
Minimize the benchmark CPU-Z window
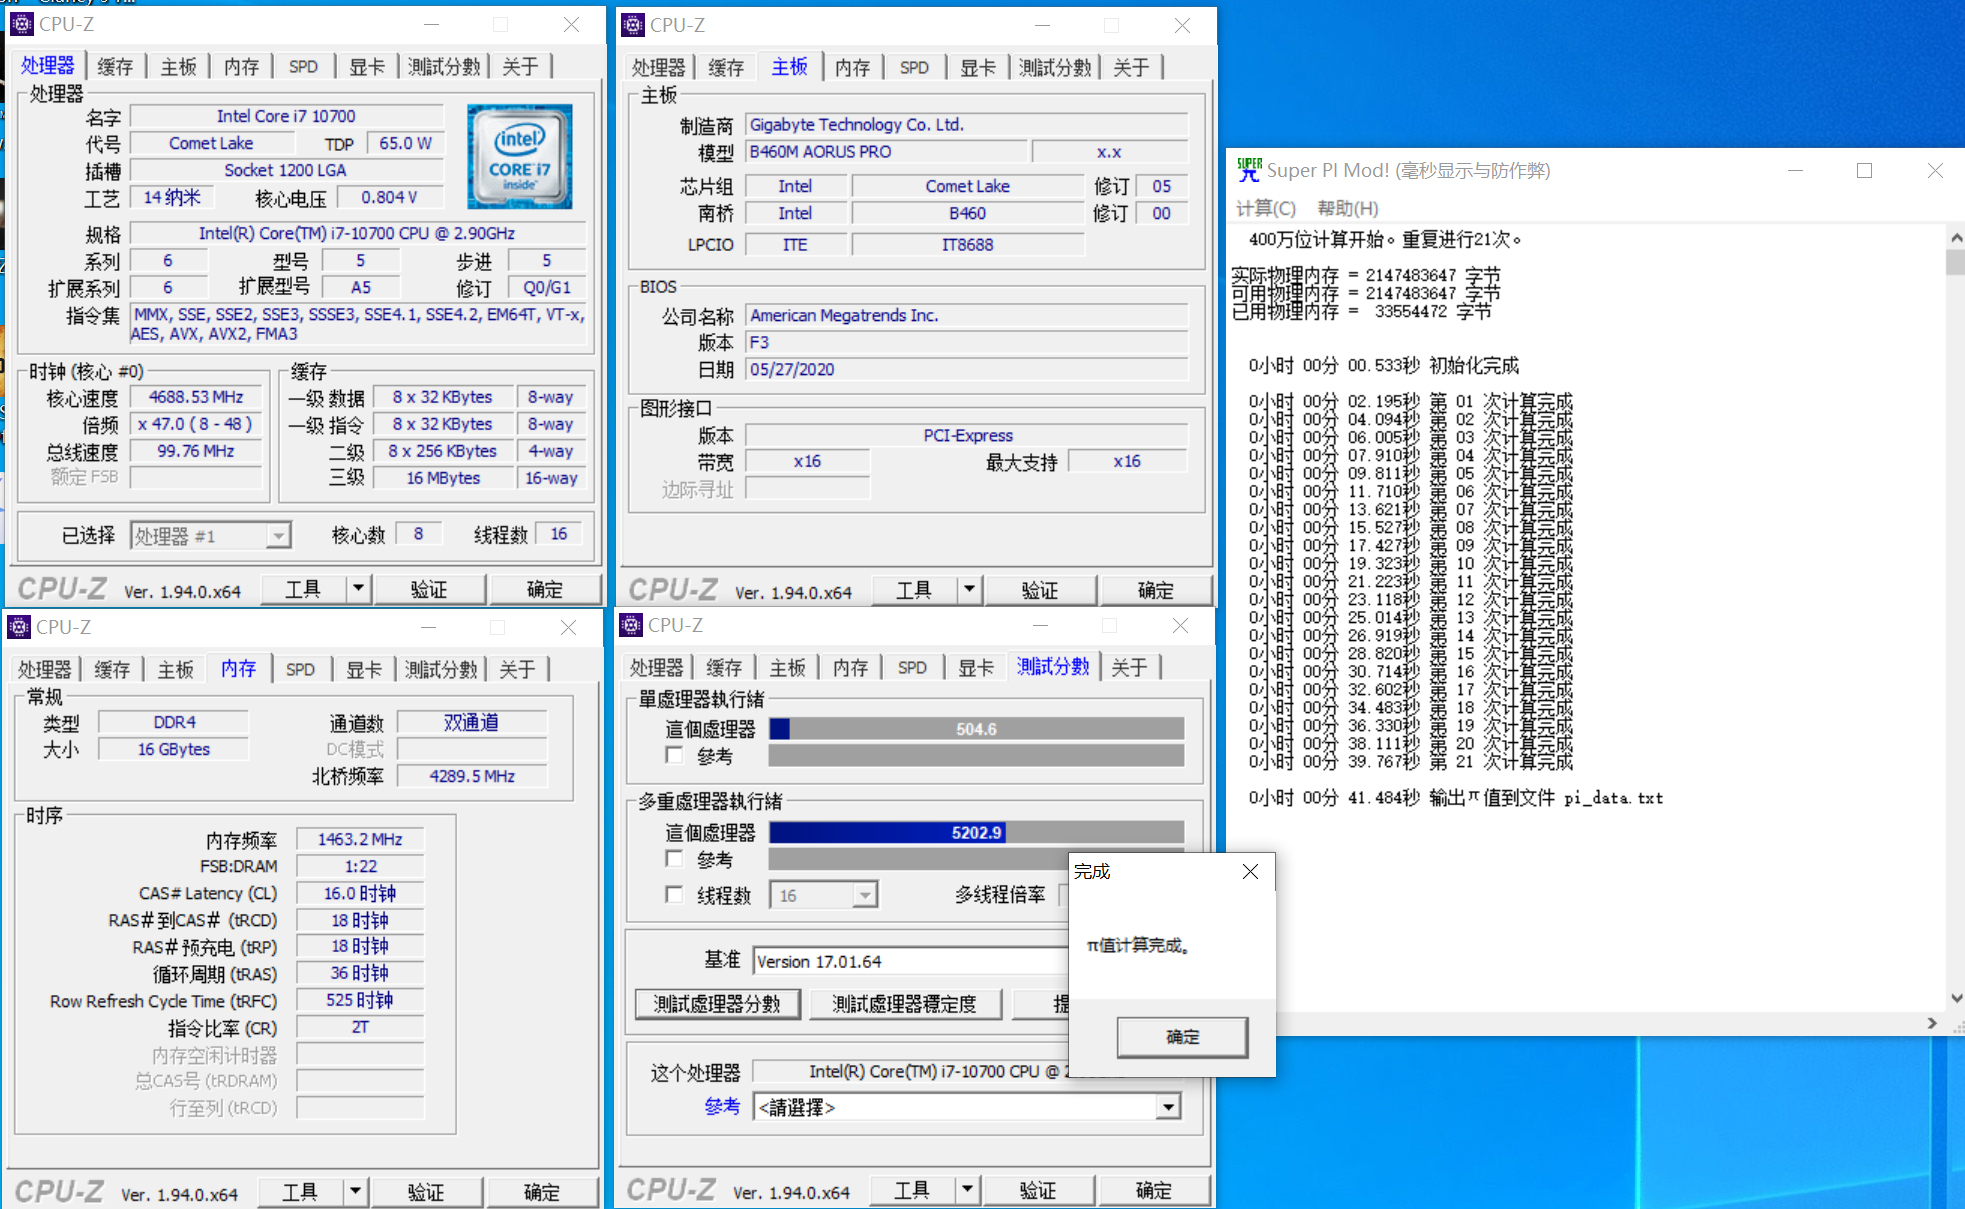1040,625
